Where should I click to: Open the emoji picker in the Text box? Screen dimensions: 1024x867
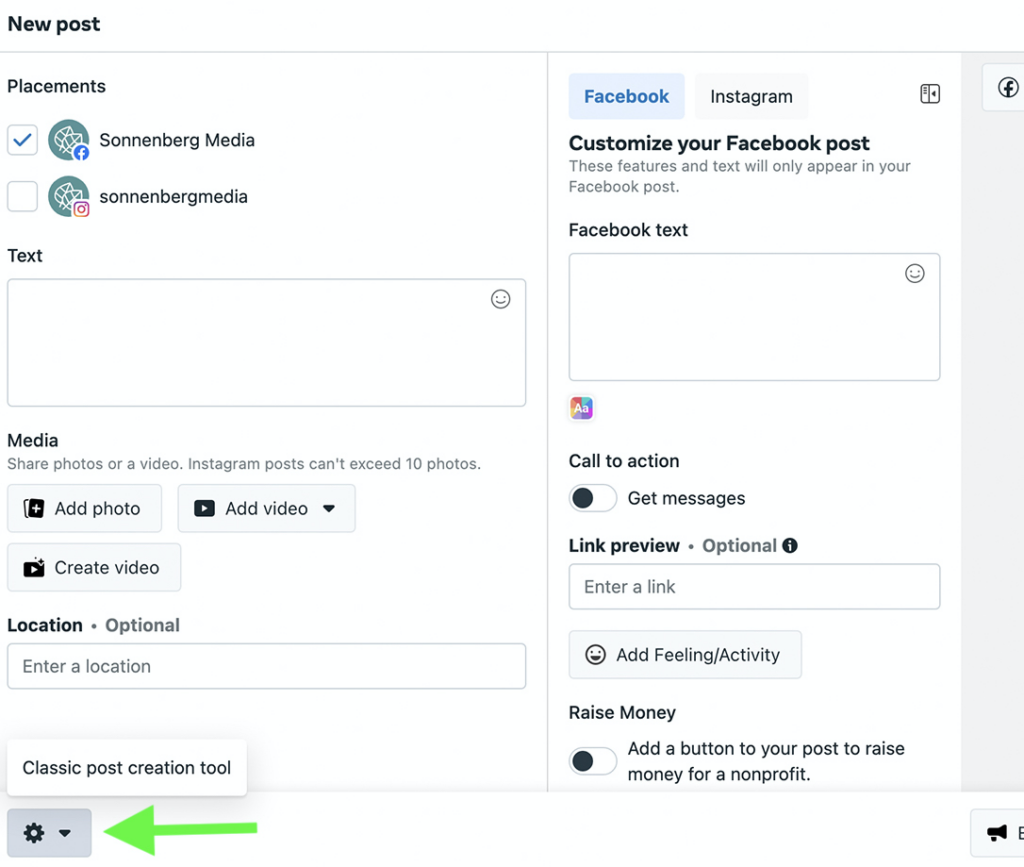point(500,298)
